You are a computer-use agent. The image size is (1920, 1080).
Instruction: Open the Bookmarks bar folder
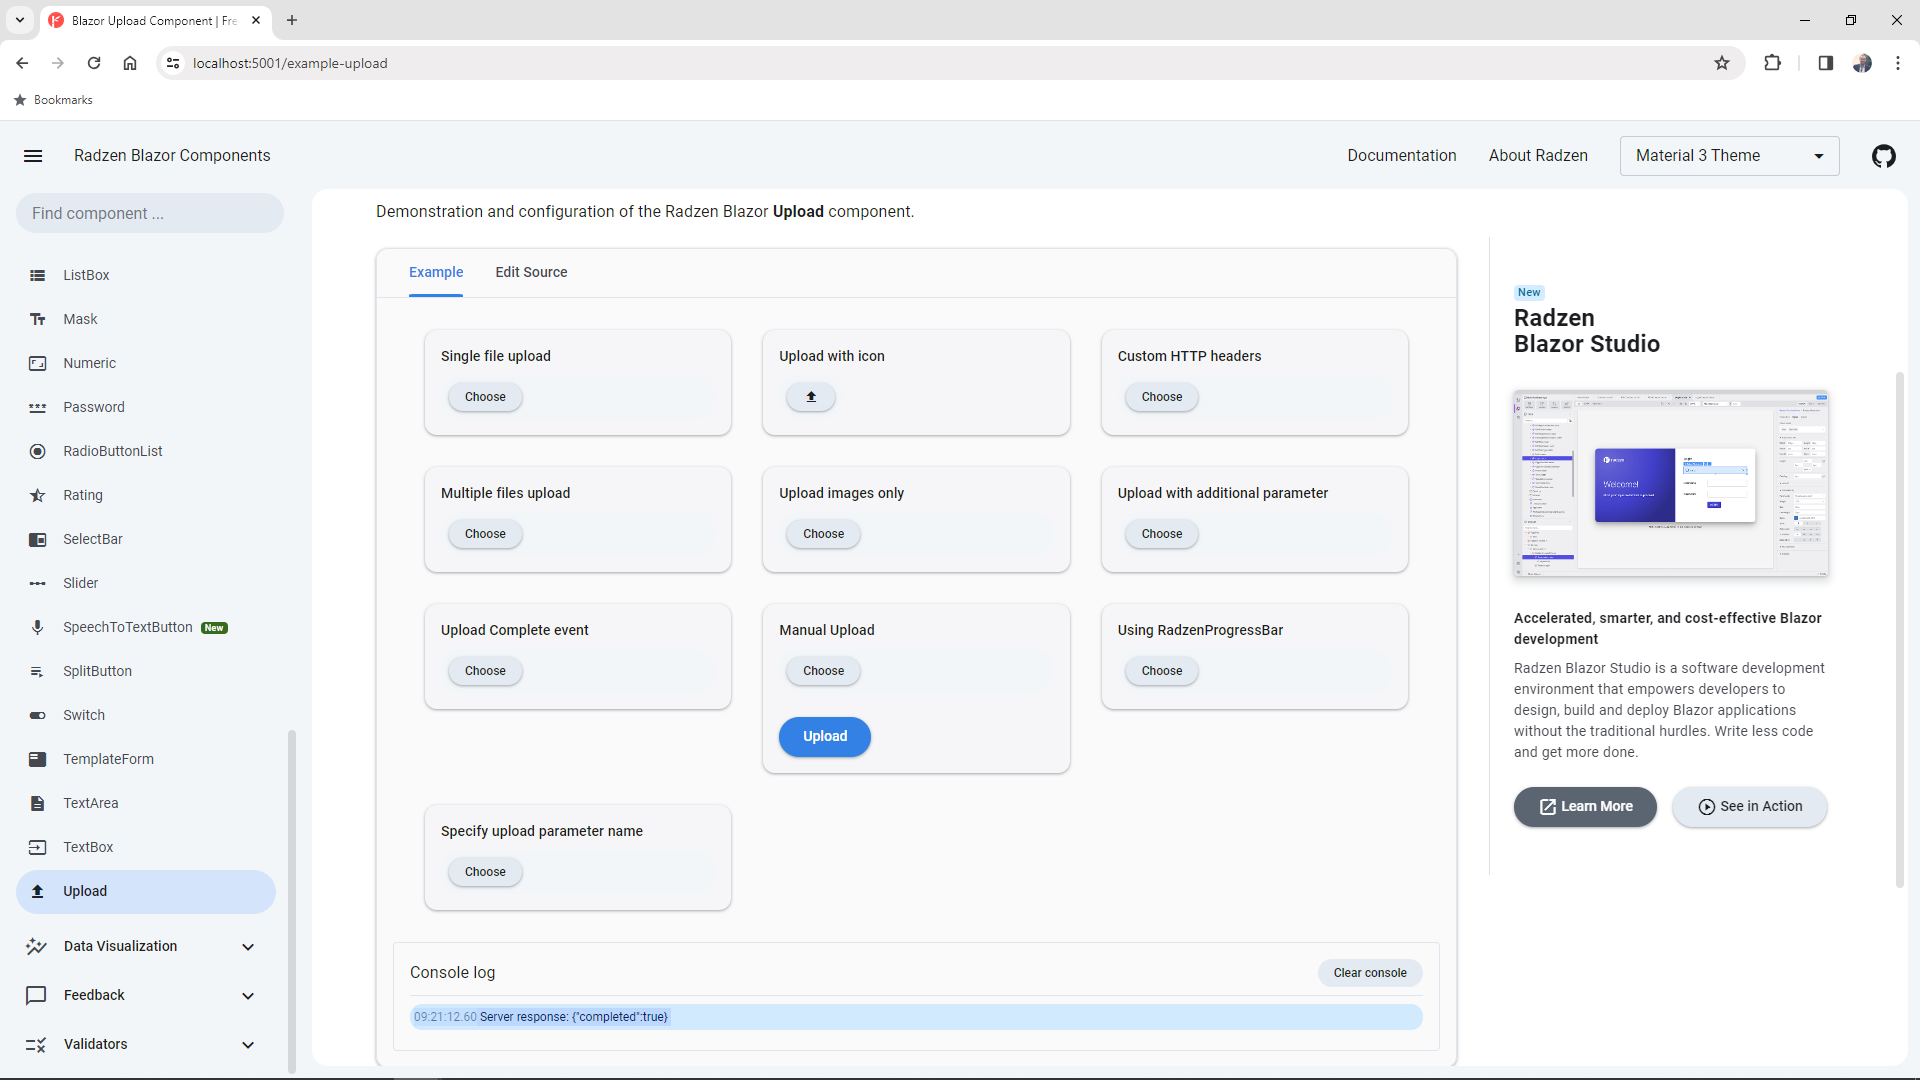[53, 100]
